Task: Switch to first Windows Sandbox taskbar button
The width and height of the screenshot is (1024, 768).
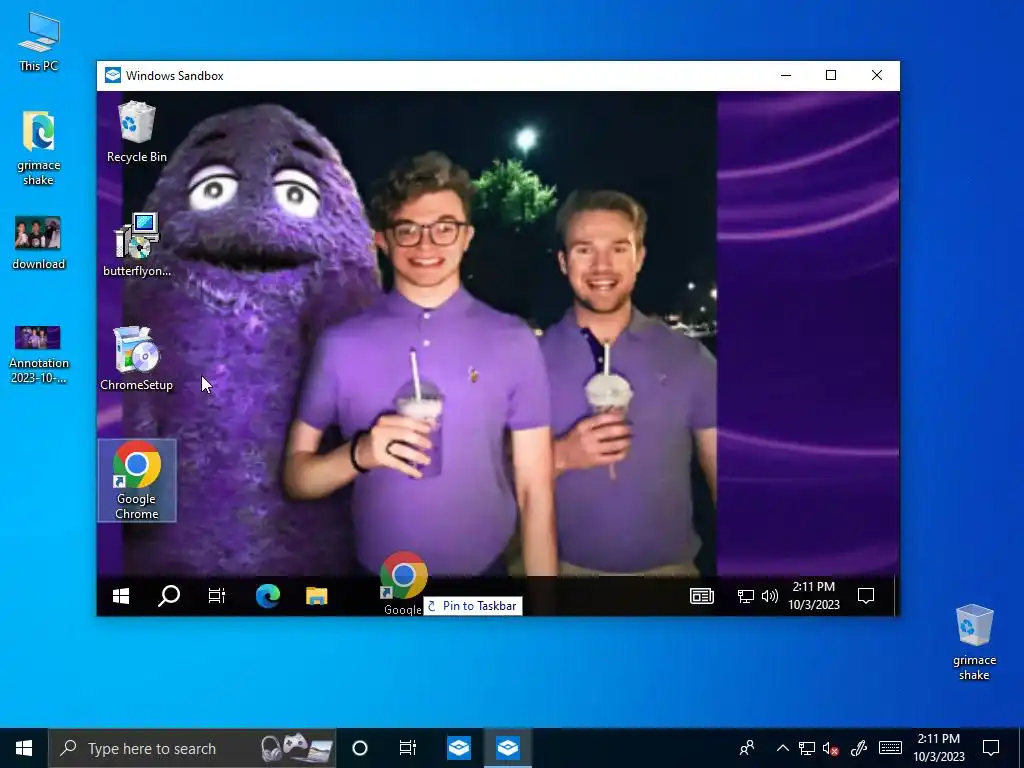Action: click(x=459, y=748)
